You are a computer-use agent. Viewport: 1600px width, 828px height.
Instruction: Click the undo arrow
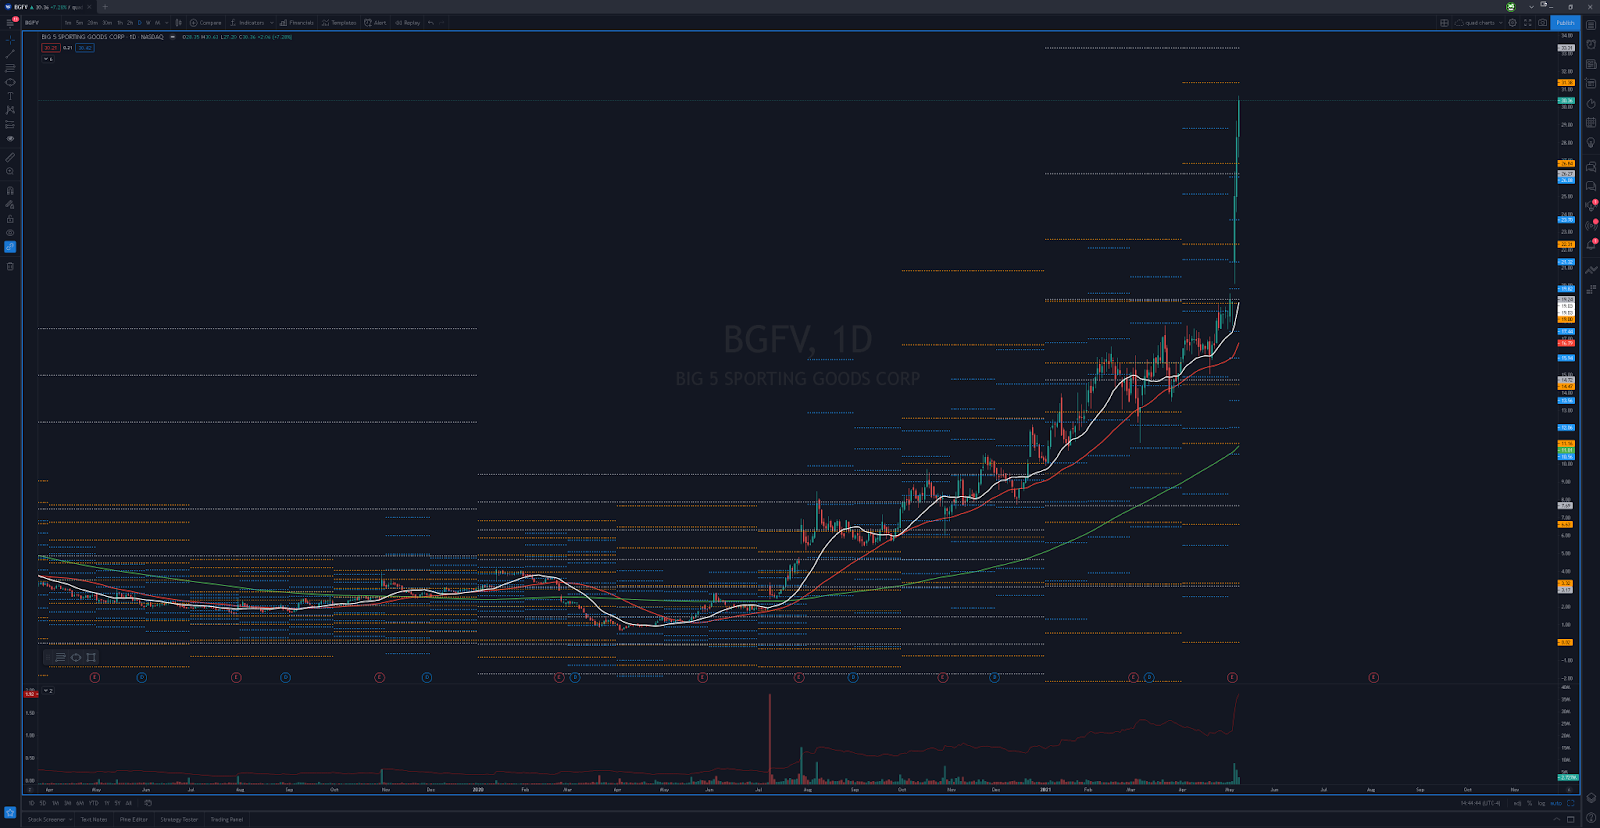pyautogui.click(x=431, y=22)
